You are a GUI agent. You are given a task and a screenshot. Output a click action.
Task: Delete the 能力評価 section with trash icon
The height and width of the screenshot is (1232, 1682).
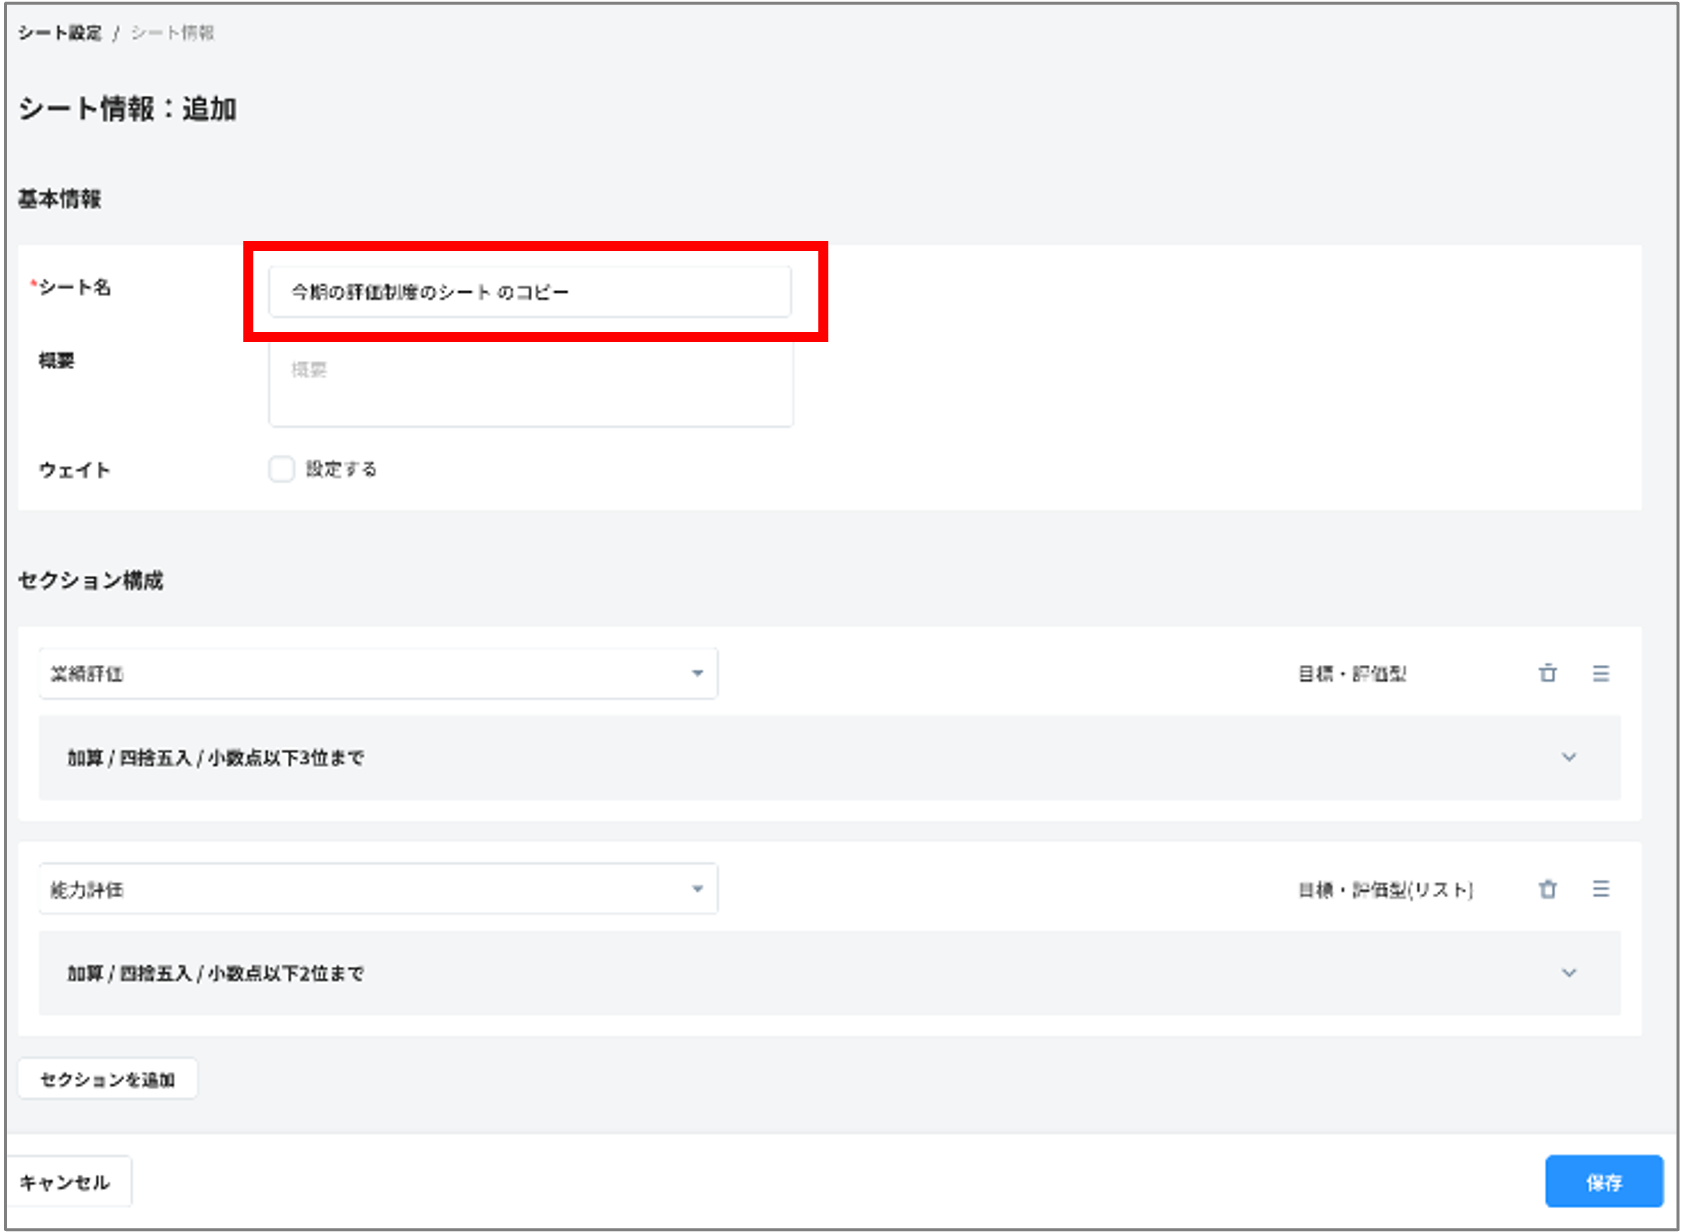[1547, 889]
